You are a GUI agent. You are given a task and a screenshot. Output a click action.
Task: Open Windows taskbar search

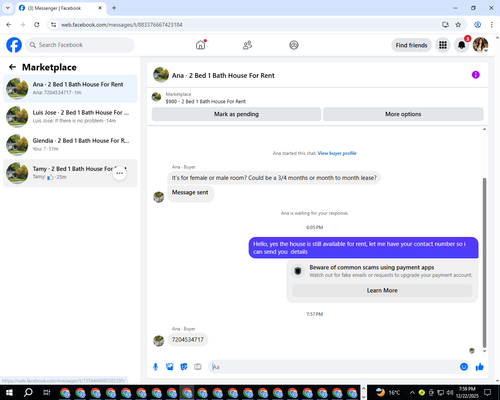click(x=28, y=392)
